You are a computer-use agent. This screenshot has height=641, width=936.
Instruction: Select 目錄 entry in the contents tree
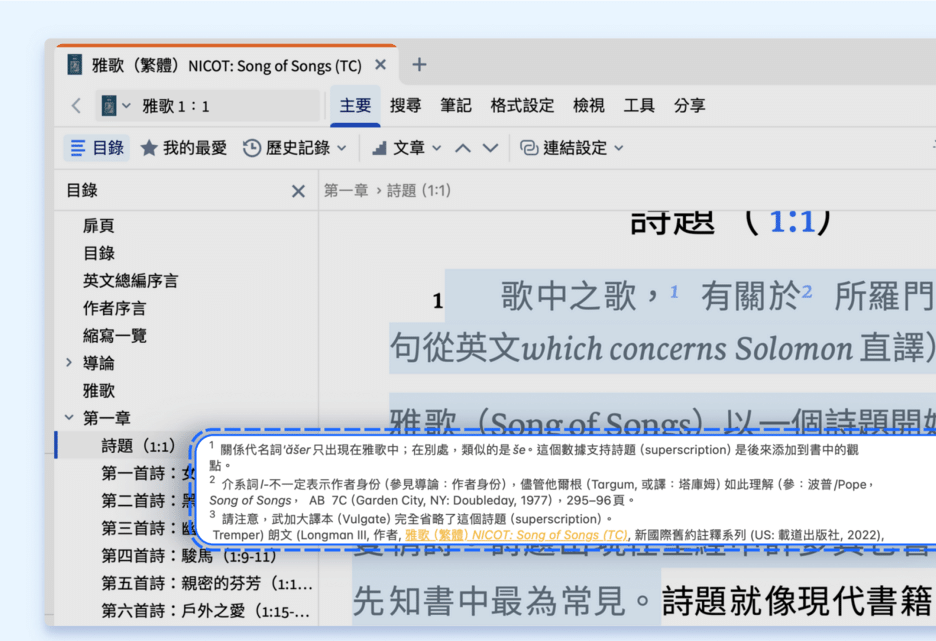click(x=98, y=253)
